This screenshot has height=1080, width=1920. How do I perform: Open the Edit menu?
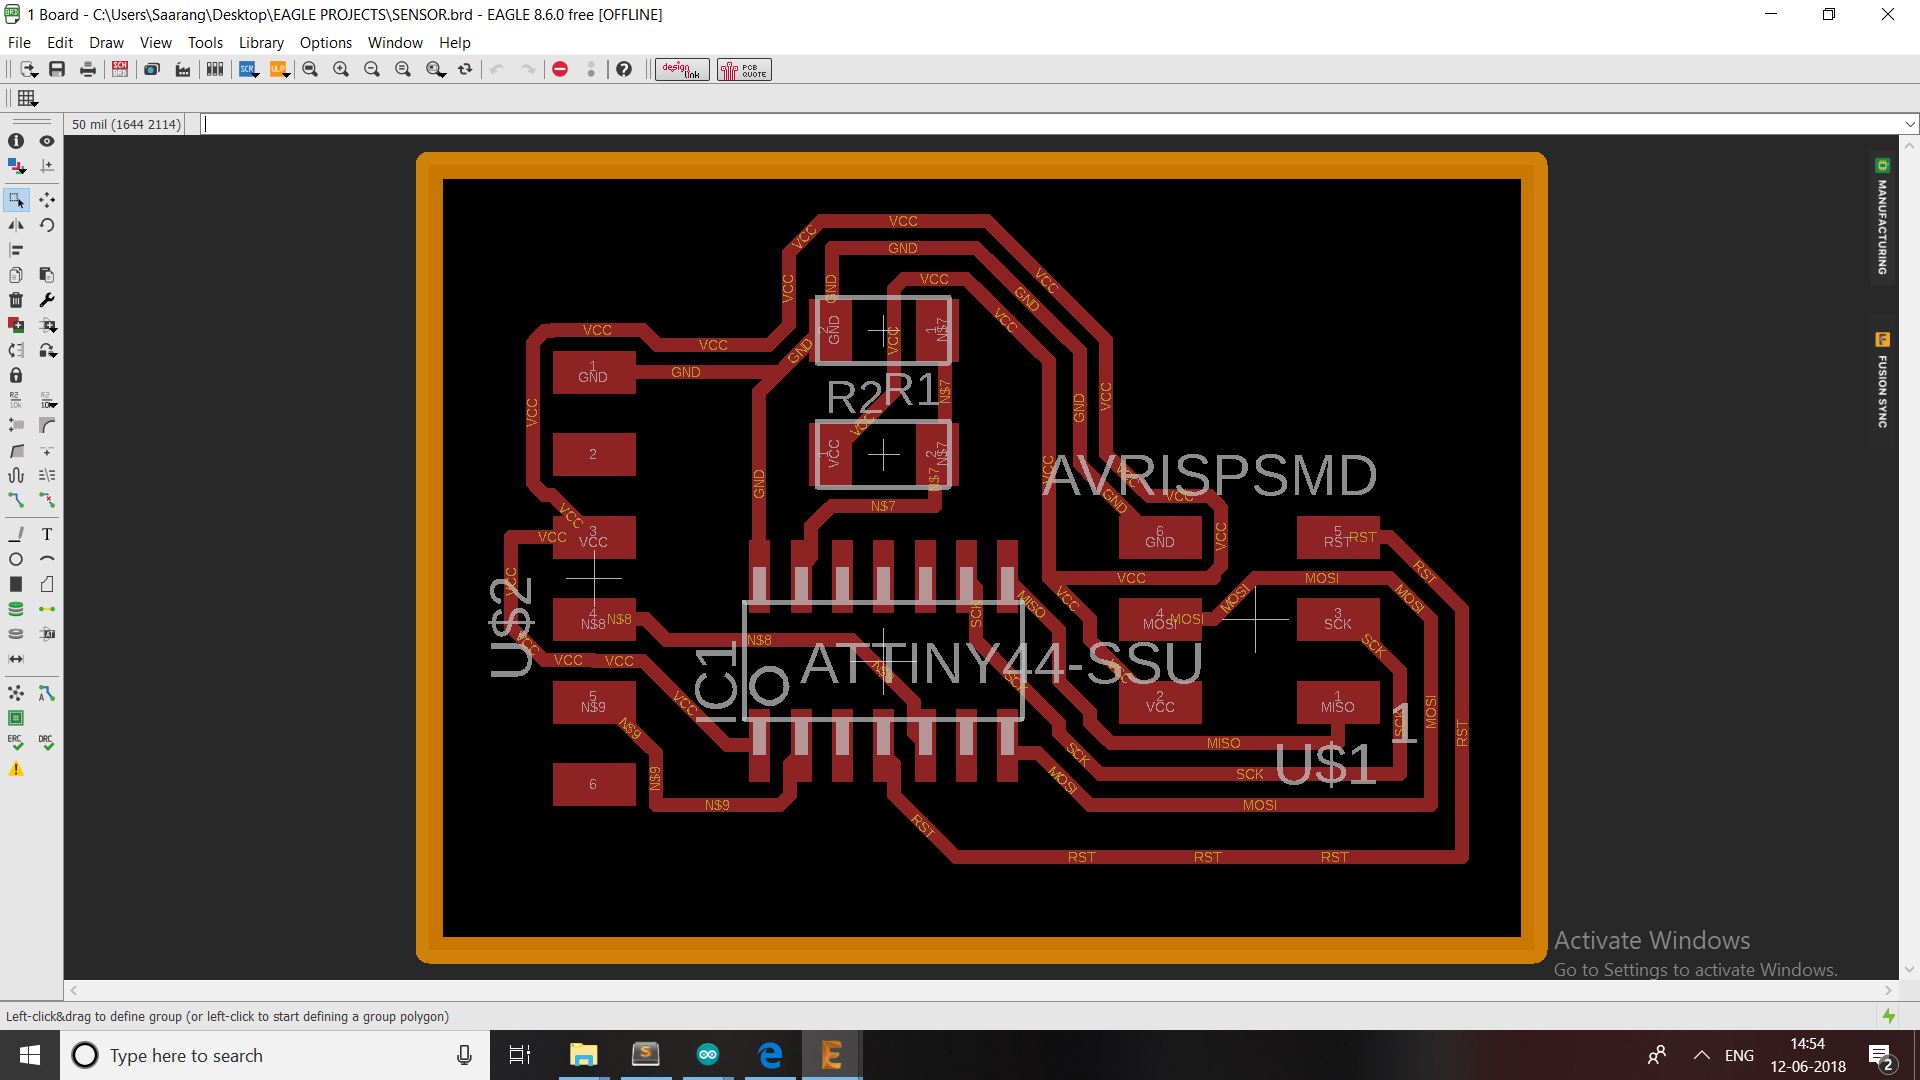coord(60,42)
